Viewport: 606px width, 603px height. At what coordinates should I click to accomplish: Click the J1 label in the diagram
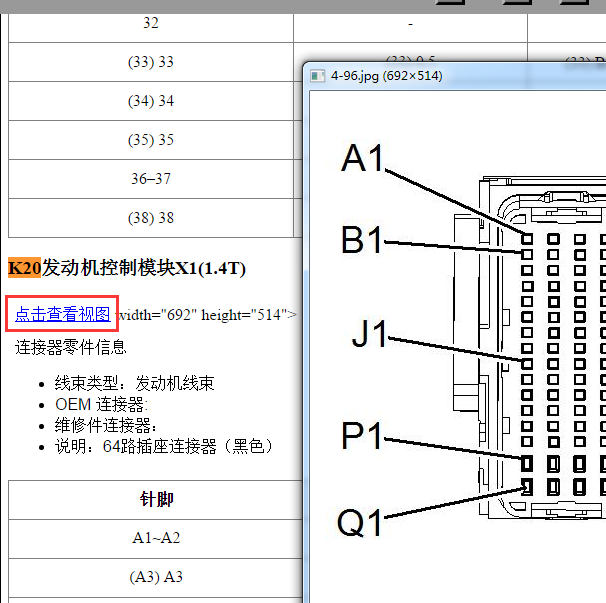point(369,335)
